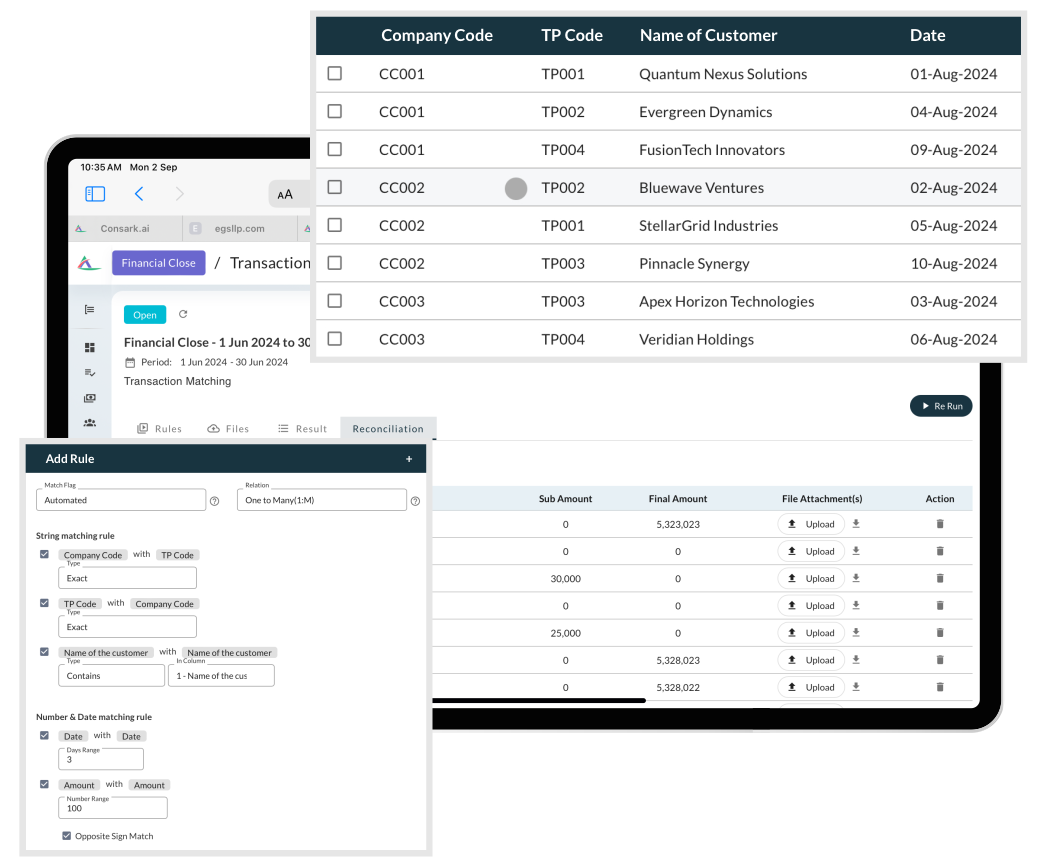Screen dimensions: 1048x867
Task: Refresh using the reload icon beside Open badge
Action: click(183, 314)
